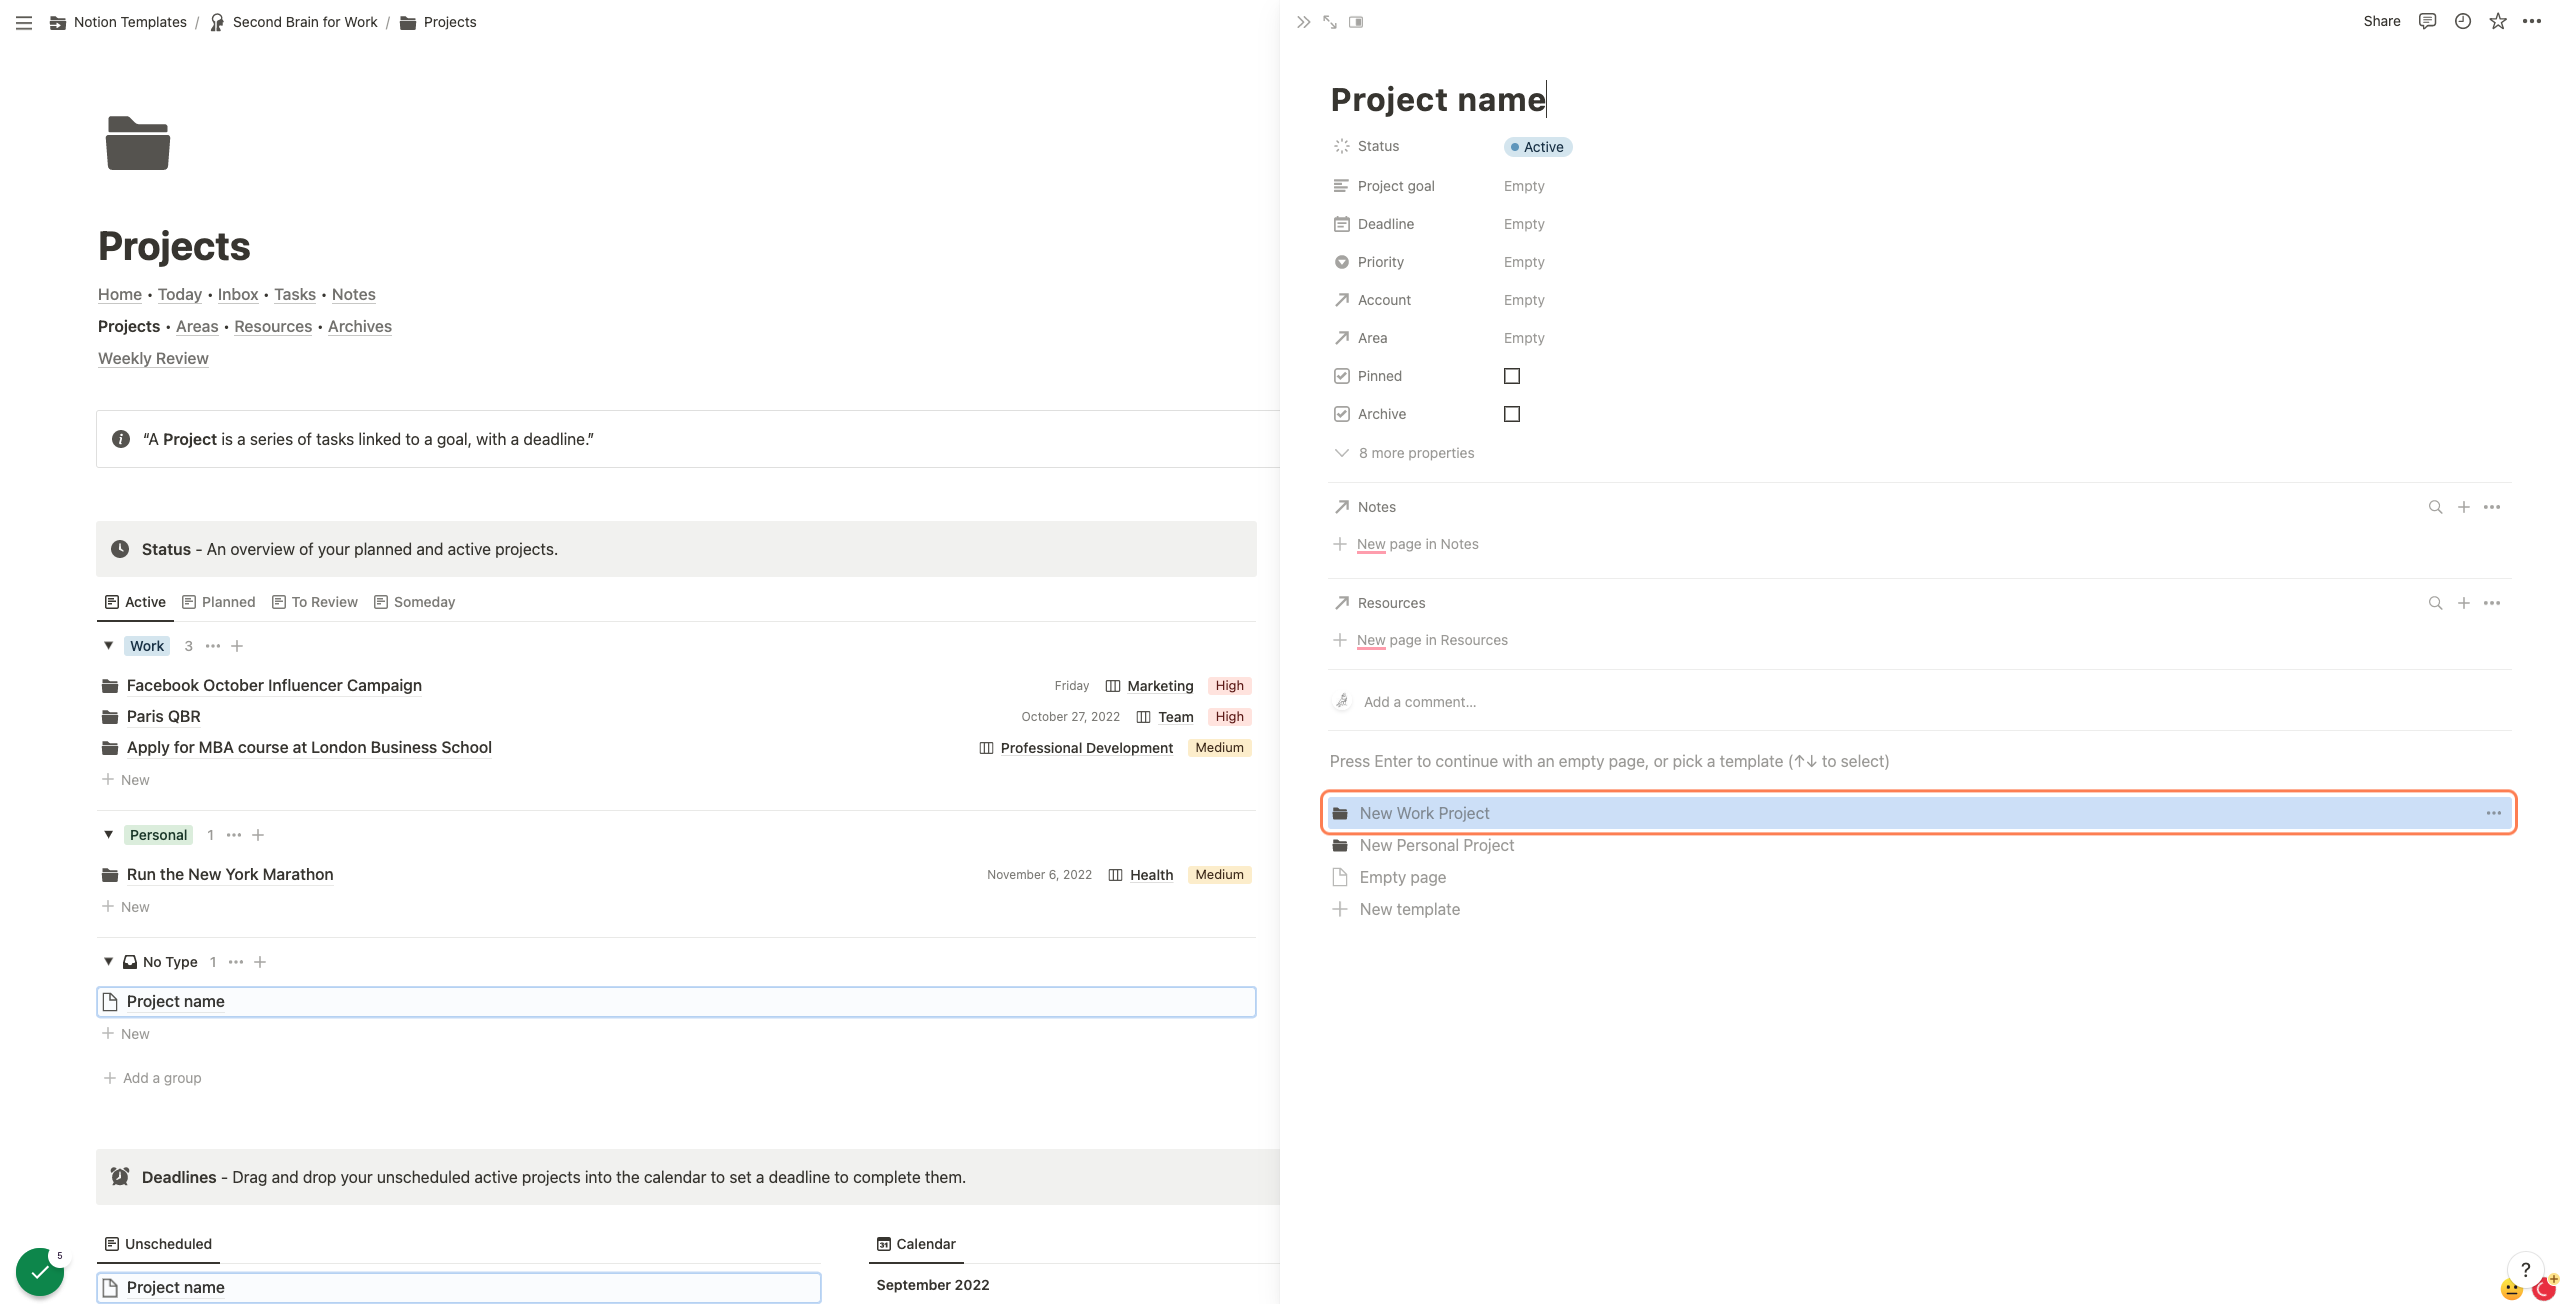Collapse the No Type group
2560x1304 pixels.
tap(108, 962)
